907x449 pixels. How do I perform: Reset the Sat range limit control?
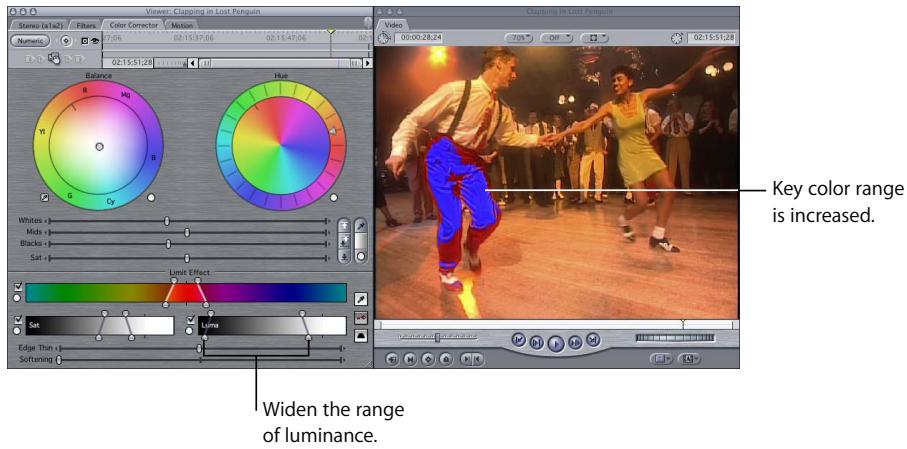point(17,330)
